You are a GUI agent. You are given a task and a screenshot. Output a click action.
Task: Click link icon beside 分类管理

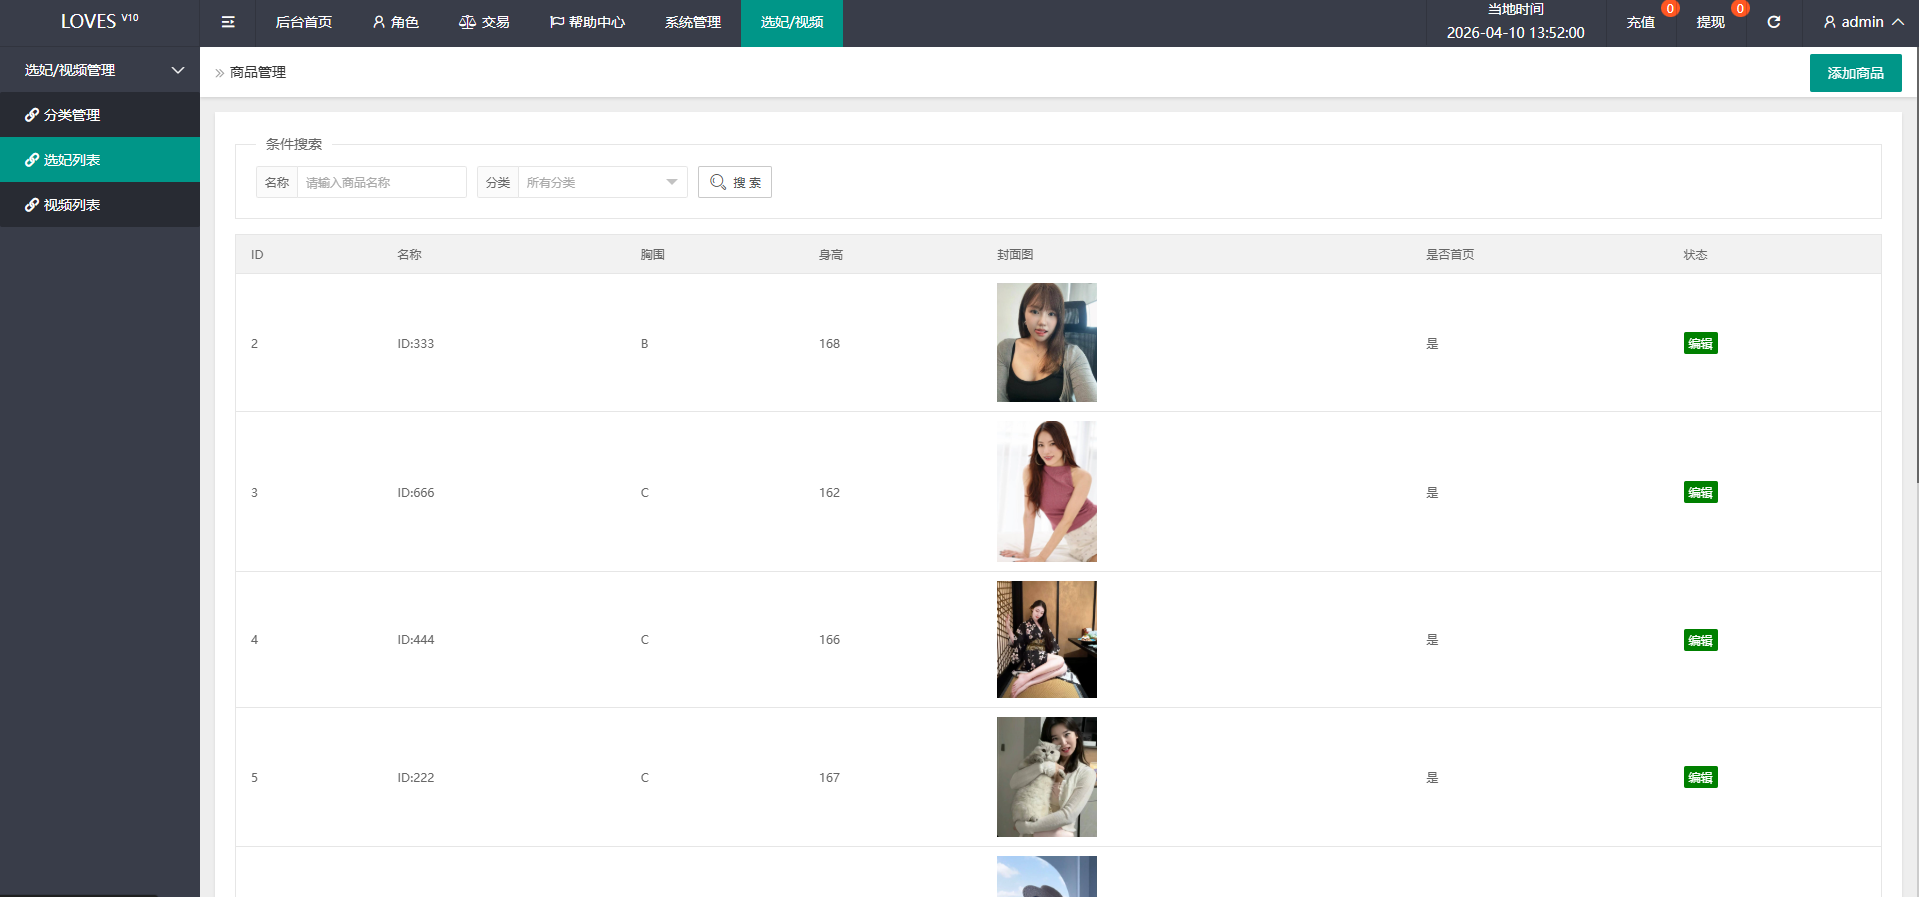coord(32,115)
